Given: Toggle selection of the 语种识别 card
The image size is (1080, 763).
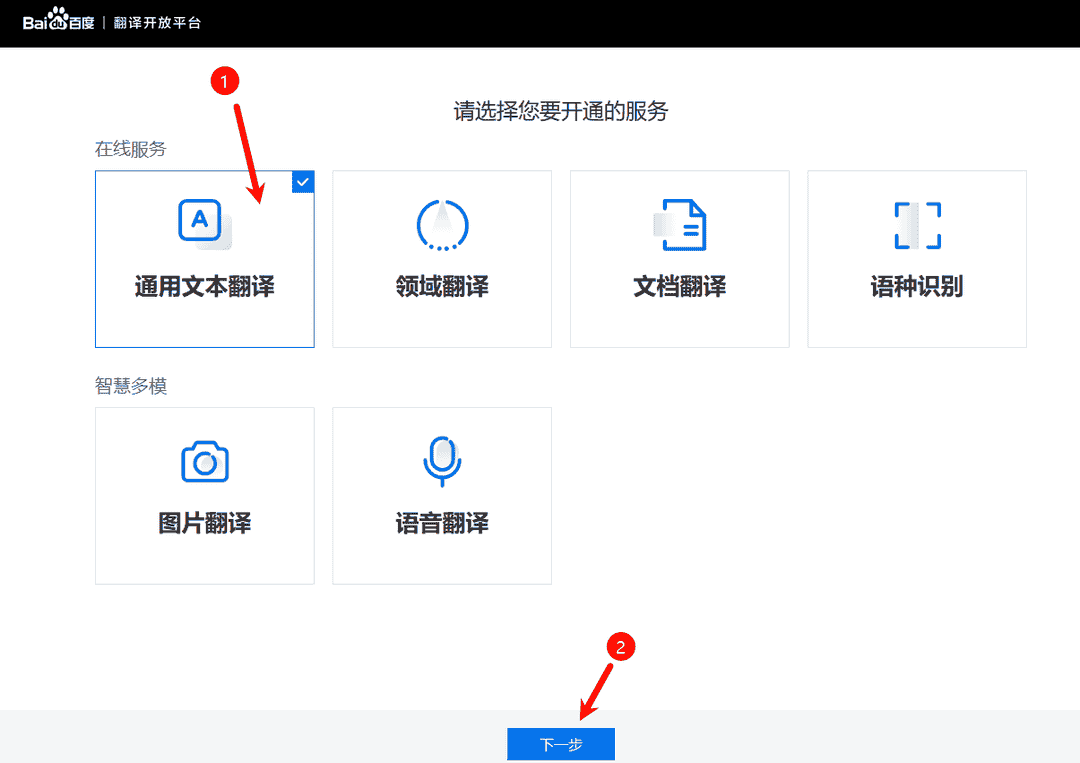Looking at the screenshot, I should click(x=916, y=258).
